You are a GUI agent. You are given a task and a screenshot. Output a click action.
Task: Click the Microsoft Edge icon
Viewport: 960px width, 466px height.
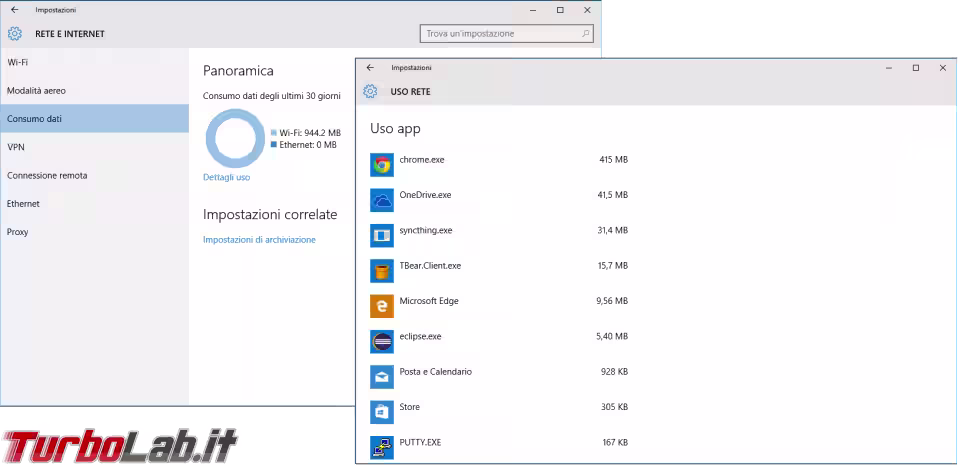point(381,306)
